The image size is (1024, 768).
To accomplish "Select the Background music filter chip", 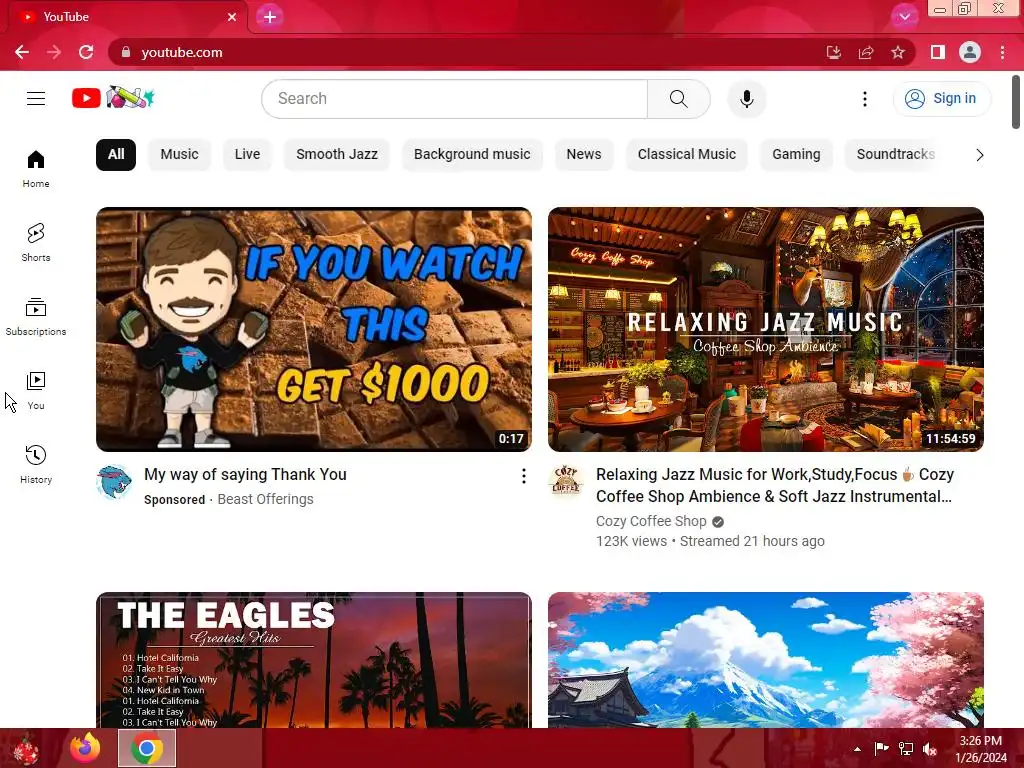I will pyautogui.click(x=472, y=155).
